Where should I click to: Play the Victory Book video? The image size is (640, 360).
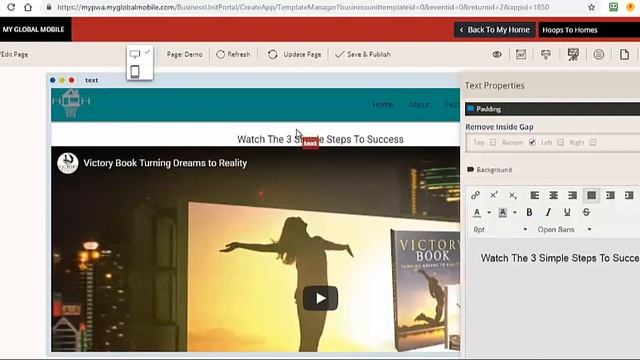pyautogui.click(x=320, y=298)
